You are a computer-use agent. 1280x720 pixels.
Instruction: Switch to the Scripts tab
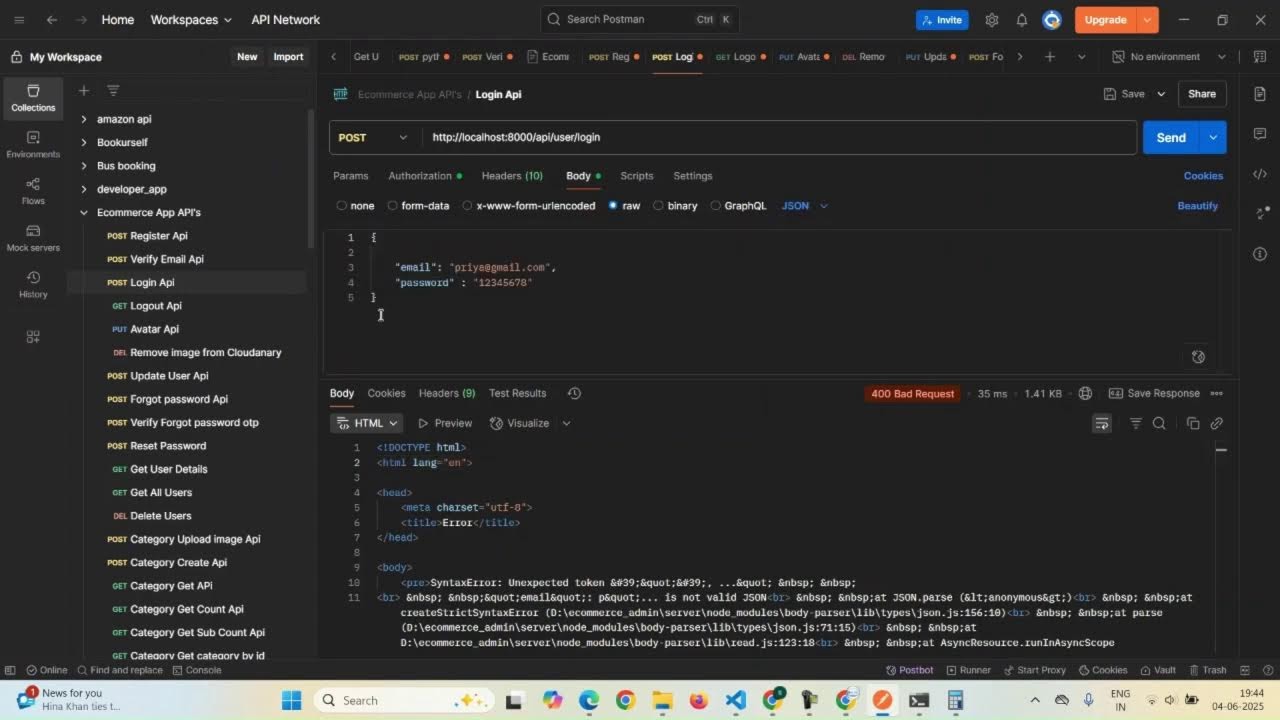[636, 176]
